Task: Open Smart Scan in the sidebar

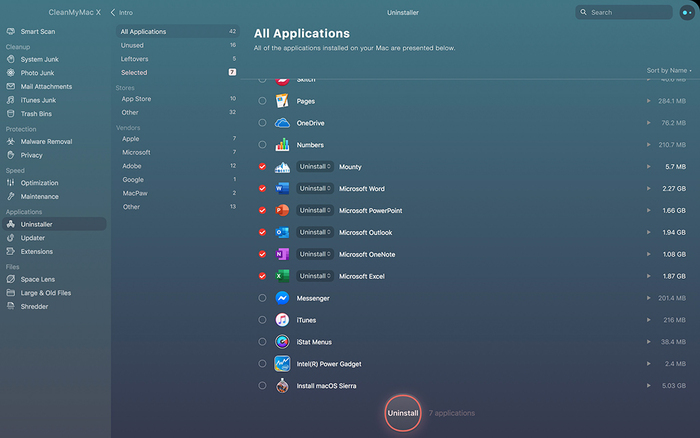Action: click(x=40, y=32)
